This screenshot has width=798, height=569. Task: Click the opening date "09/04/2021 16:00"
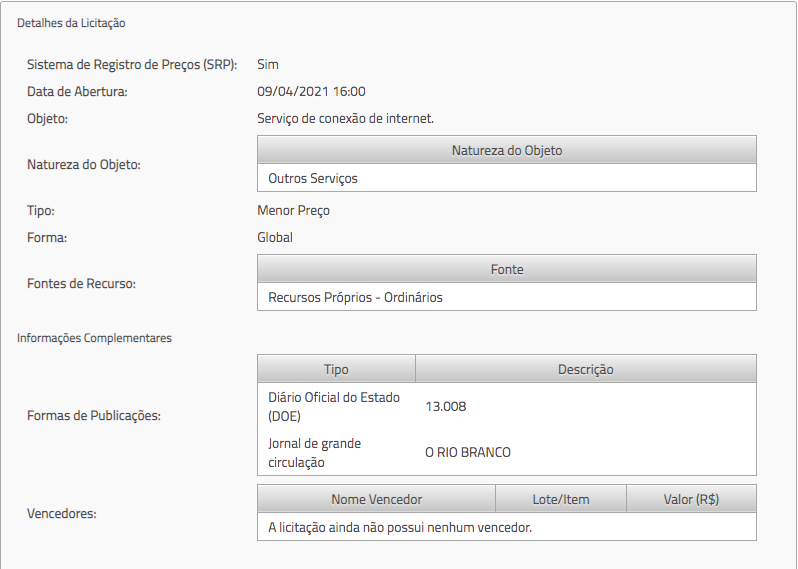pos(311,91)
